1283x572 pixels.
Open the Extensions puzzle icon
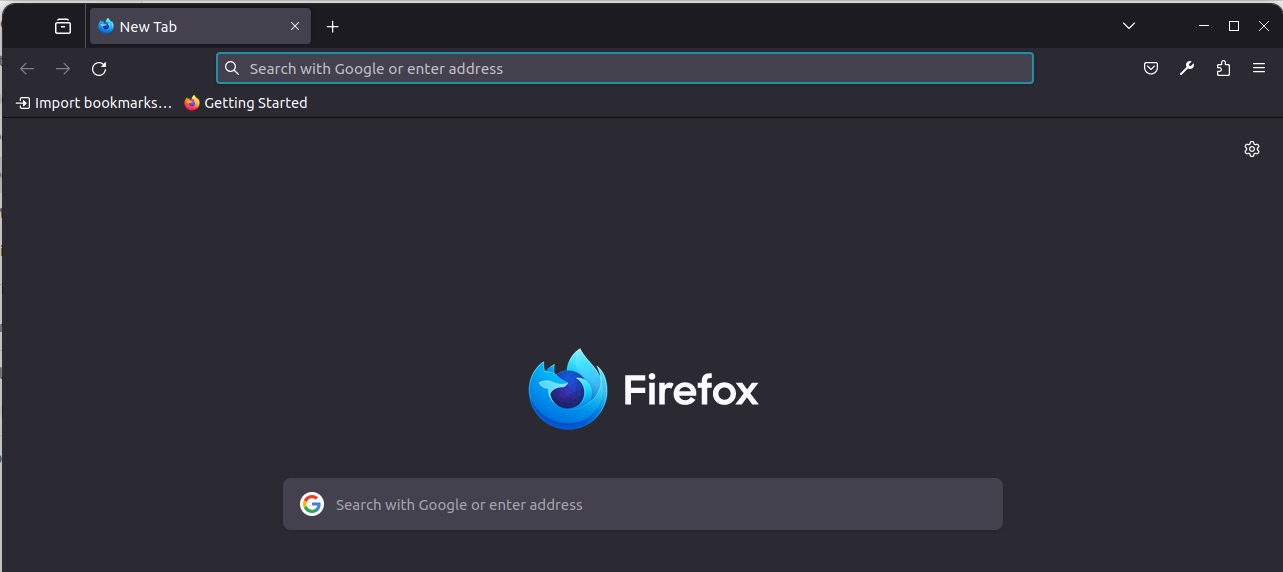point(1223,68)
